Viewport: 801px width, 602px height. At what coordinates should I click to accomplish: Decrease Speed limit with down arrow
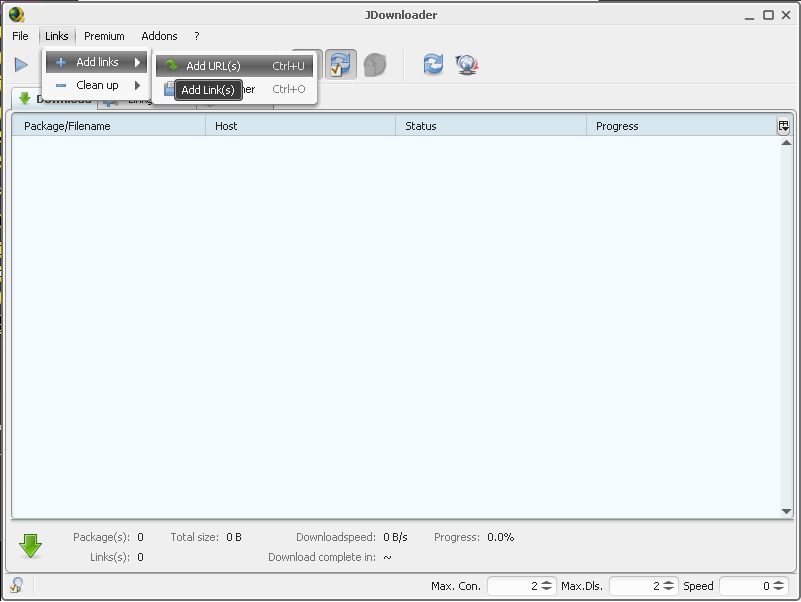coord(779,589)
